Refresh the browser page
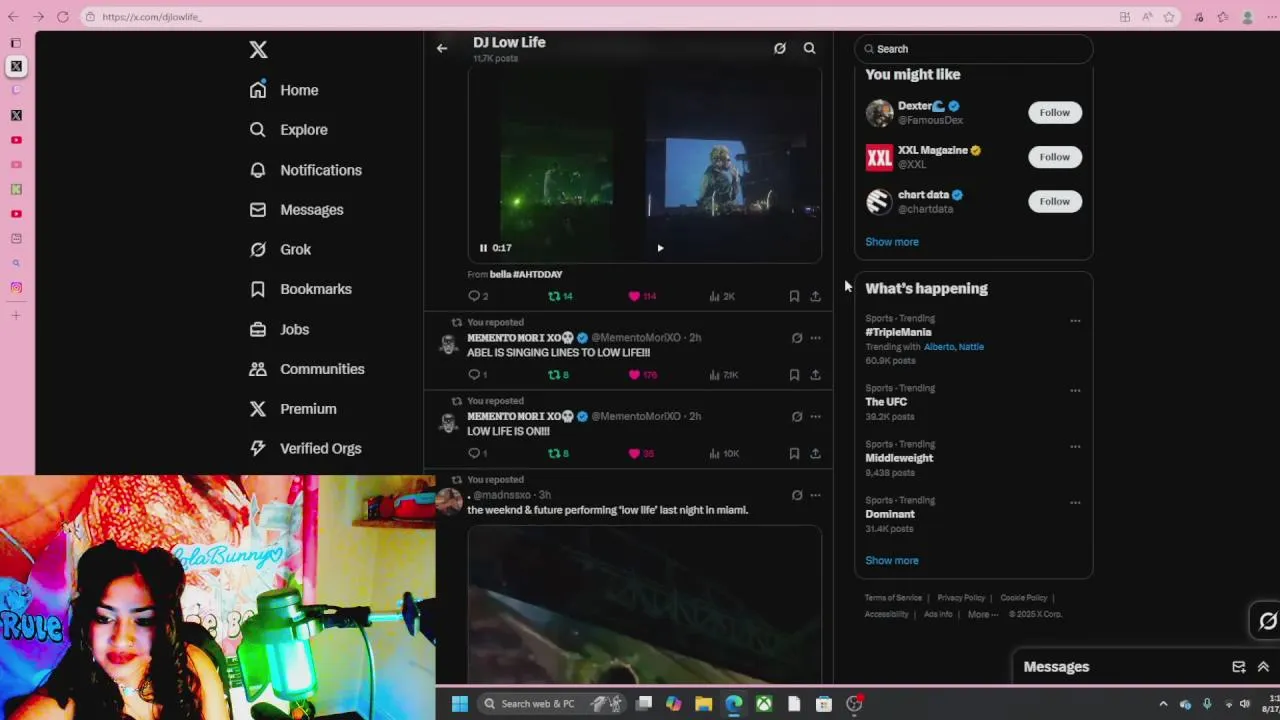Image resolution: width=1280 pixels, height=720 pixels. [x=62, y=17]
